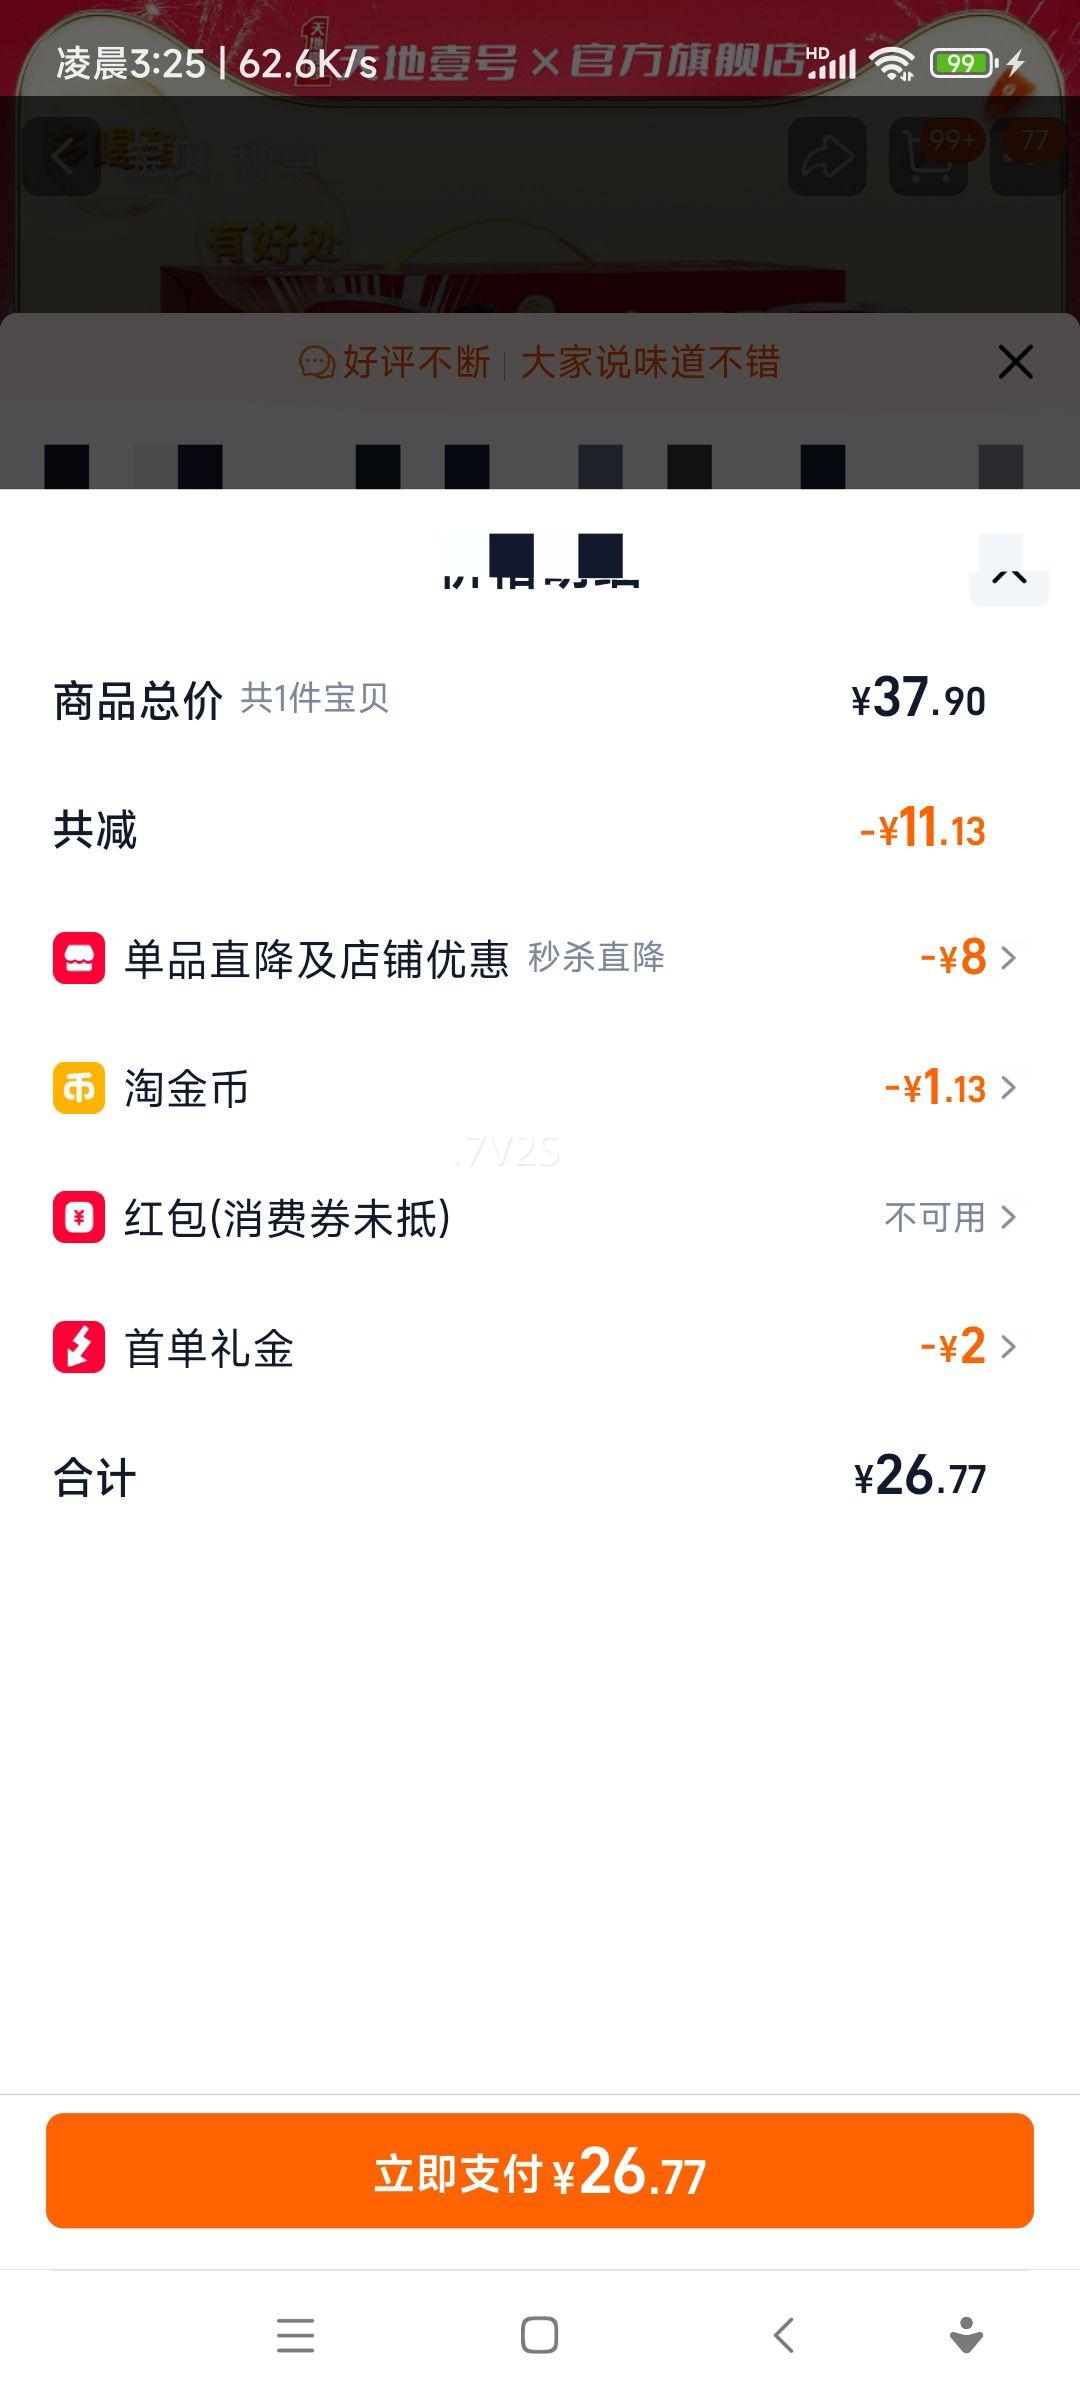Expand the 单品直降及店铺优惠 -¥8 chevron
The width and height of the screenshot is (1080, 2400).
(x=1008, y=958)
